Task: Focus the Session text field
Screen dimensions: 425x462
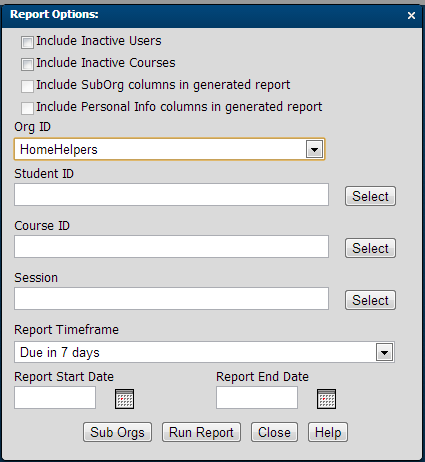Action: pos(171,298)
